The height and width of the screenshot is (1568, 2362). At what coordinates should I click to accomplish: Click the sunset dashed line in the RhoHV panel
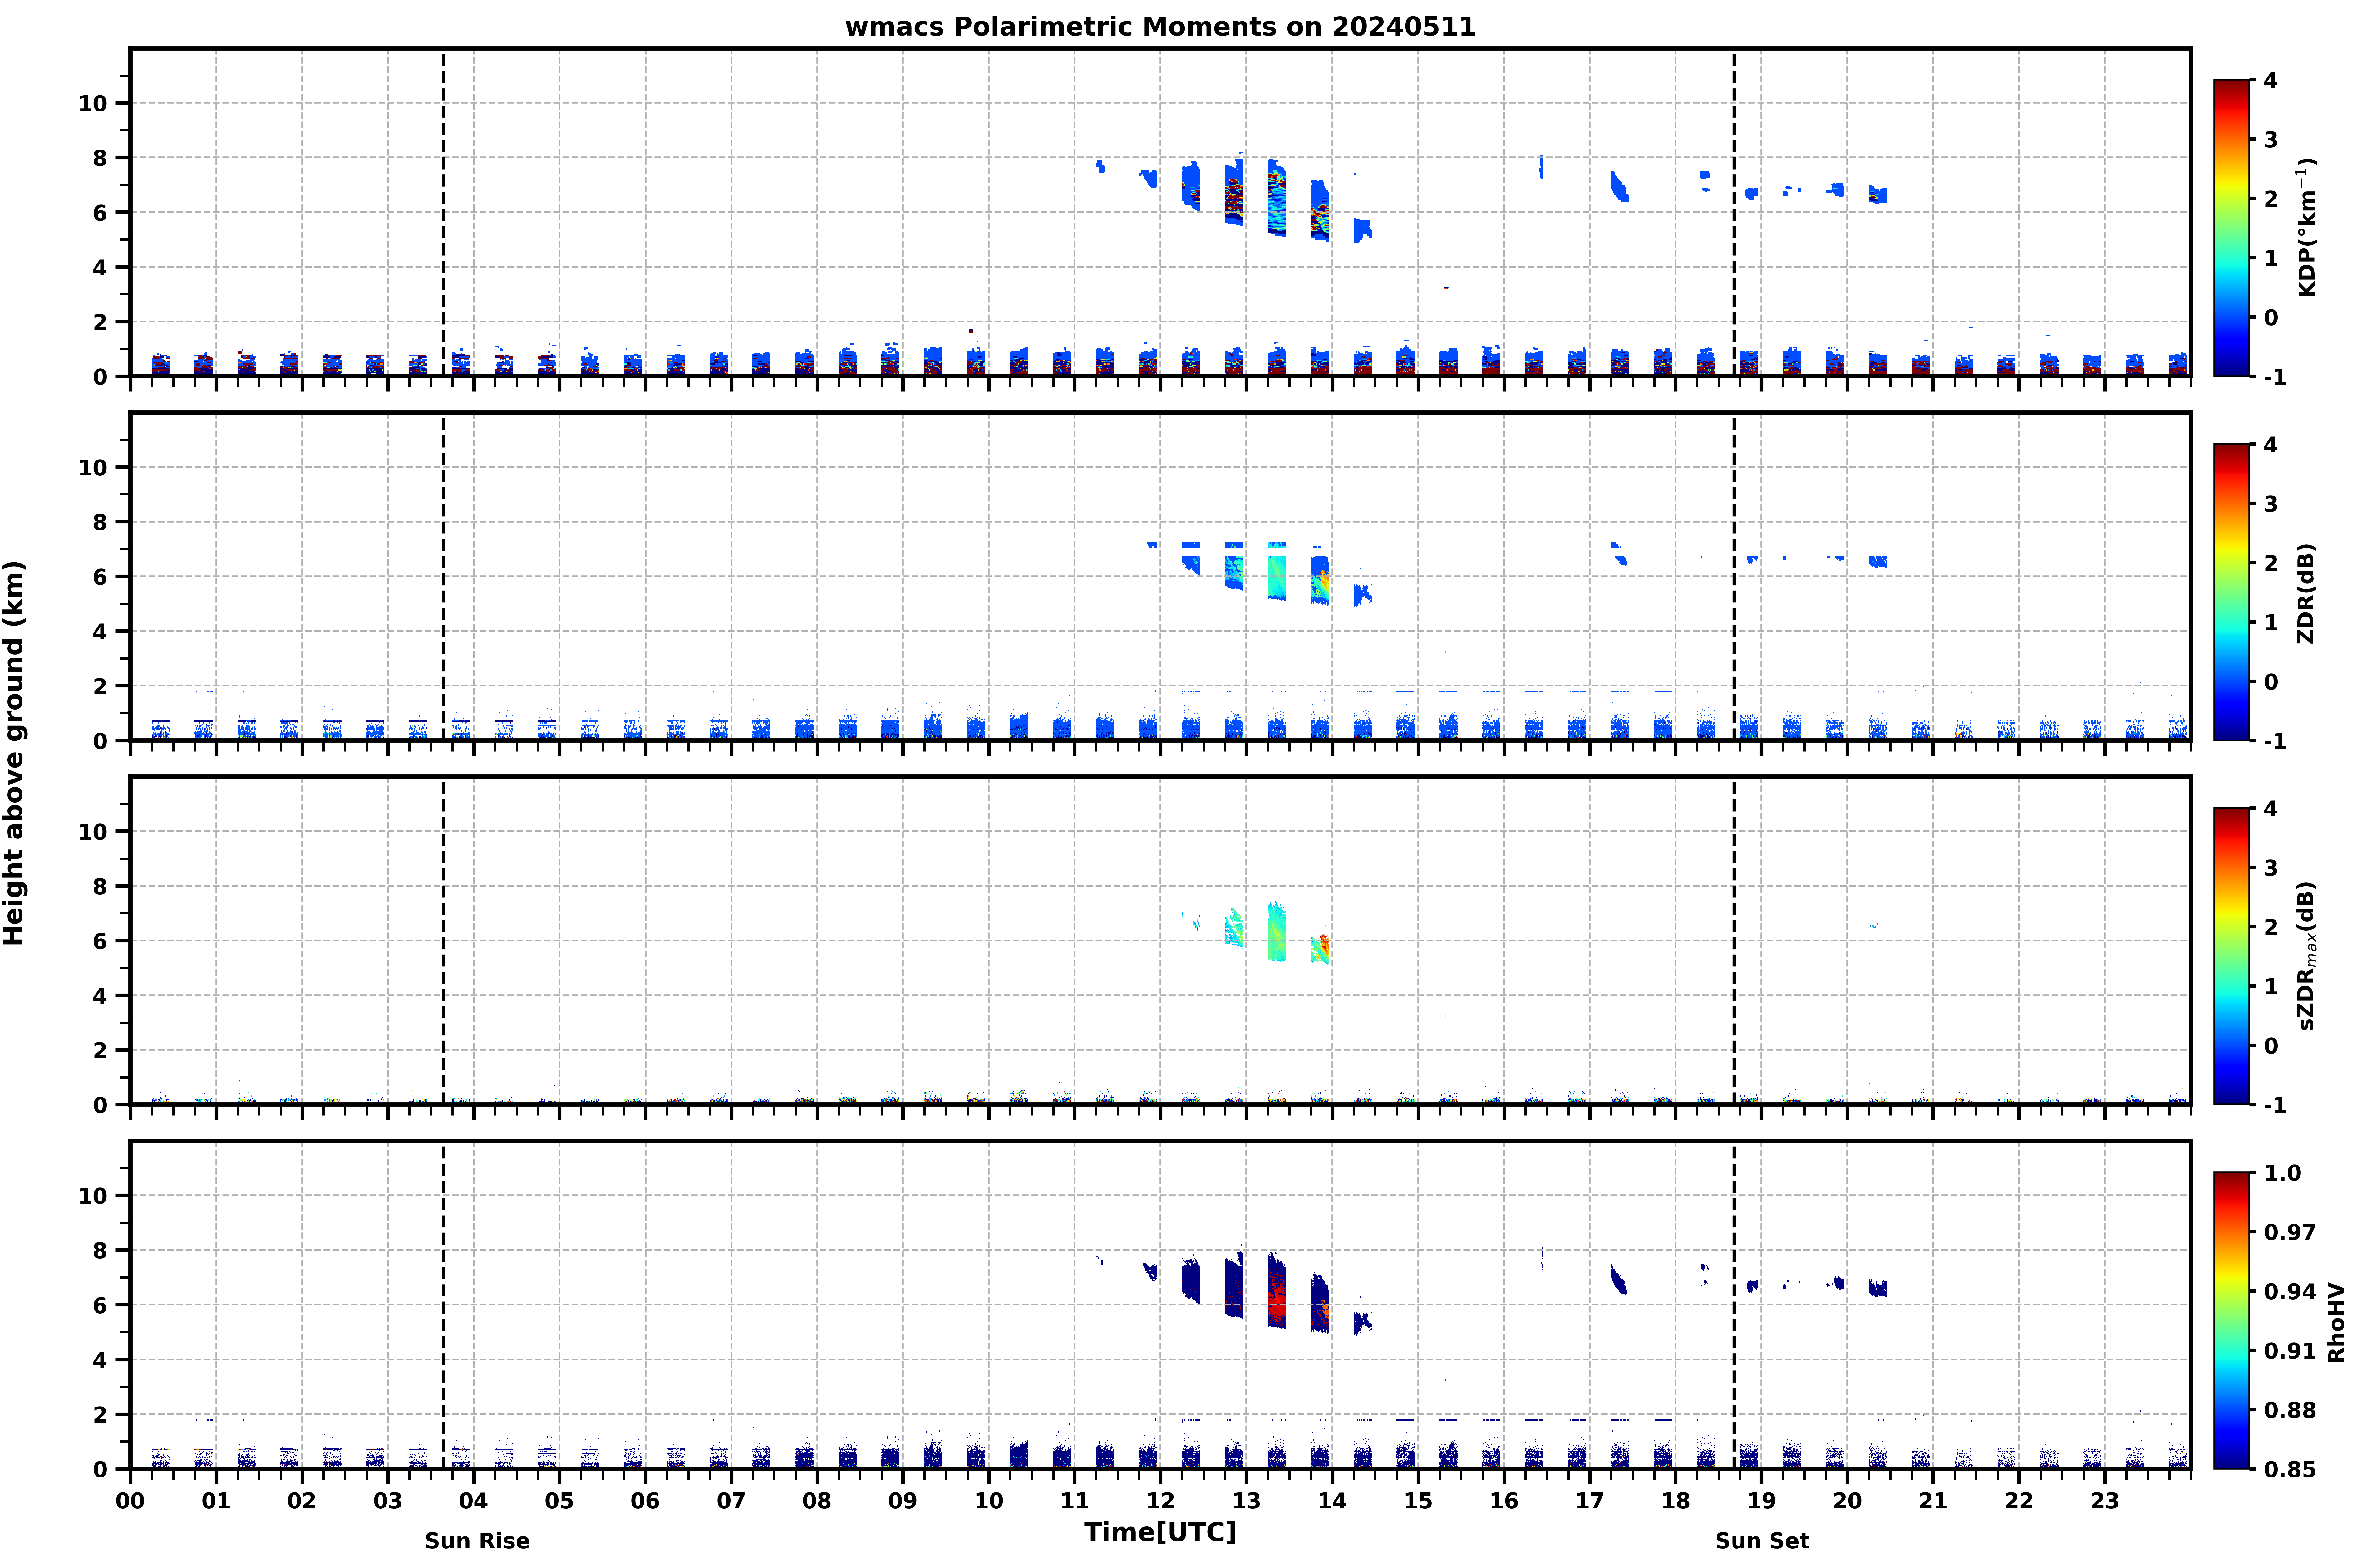1734,1305
